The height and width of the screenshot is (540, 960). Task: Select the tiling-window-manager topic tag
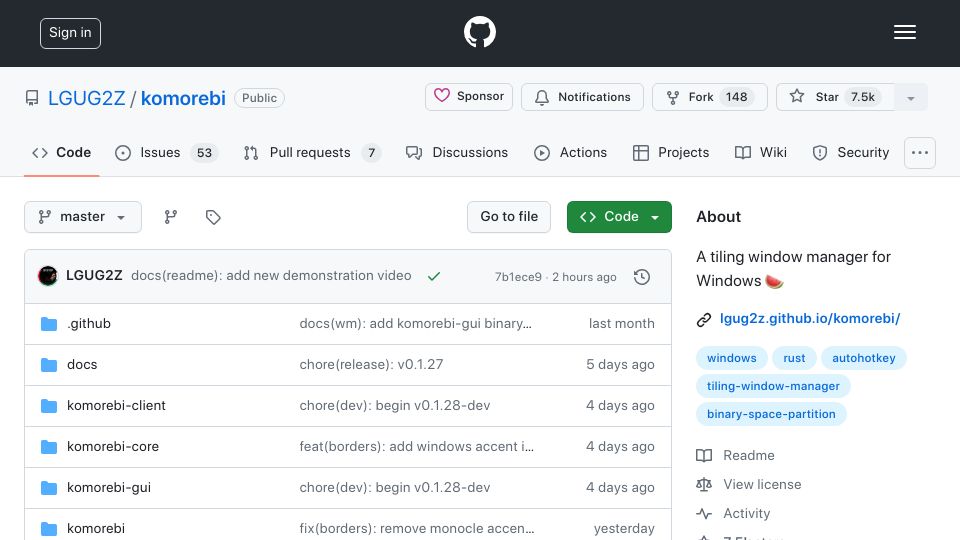(x=773, y=386)
